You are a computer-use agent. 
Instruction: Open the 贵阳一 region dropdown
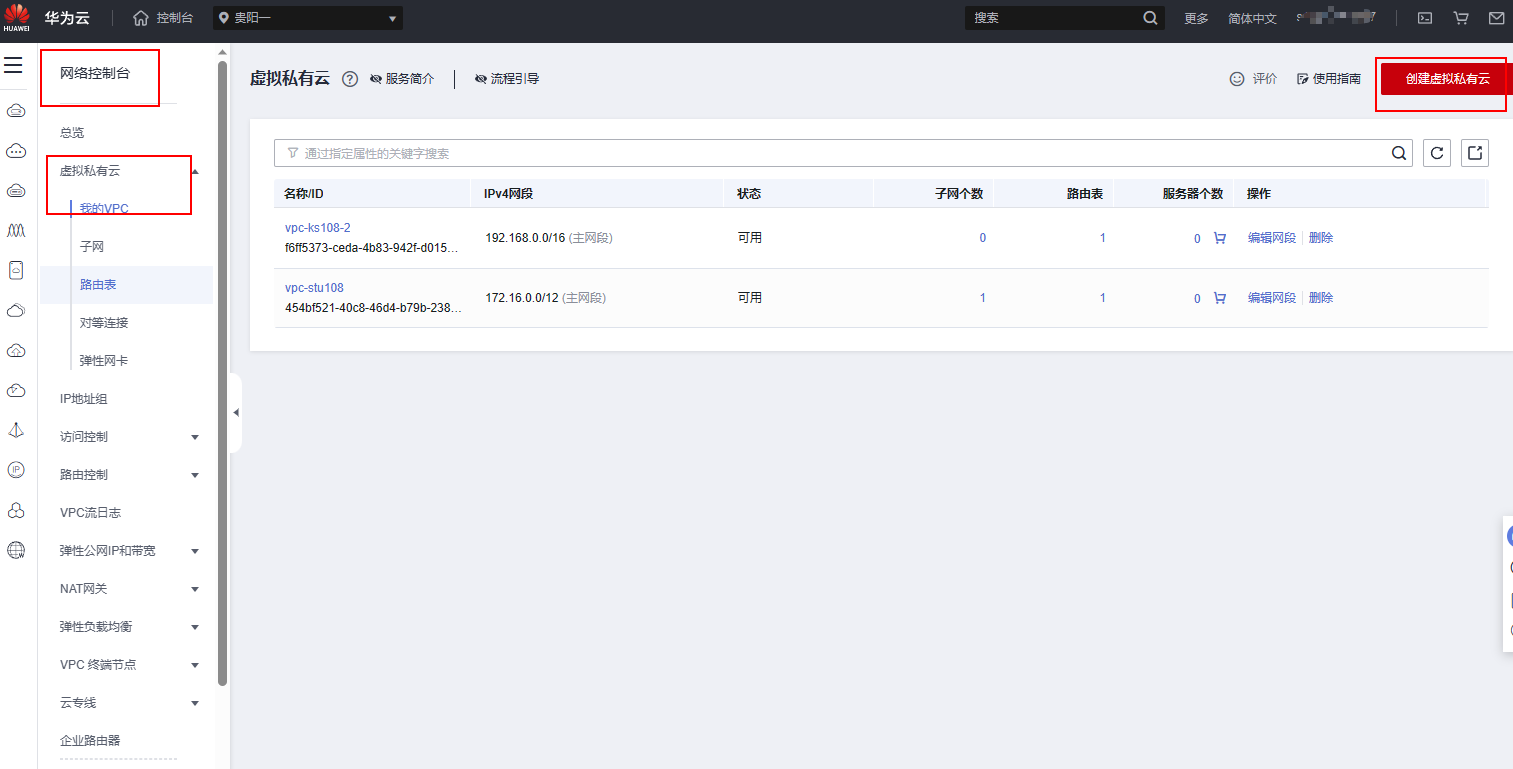308,18
